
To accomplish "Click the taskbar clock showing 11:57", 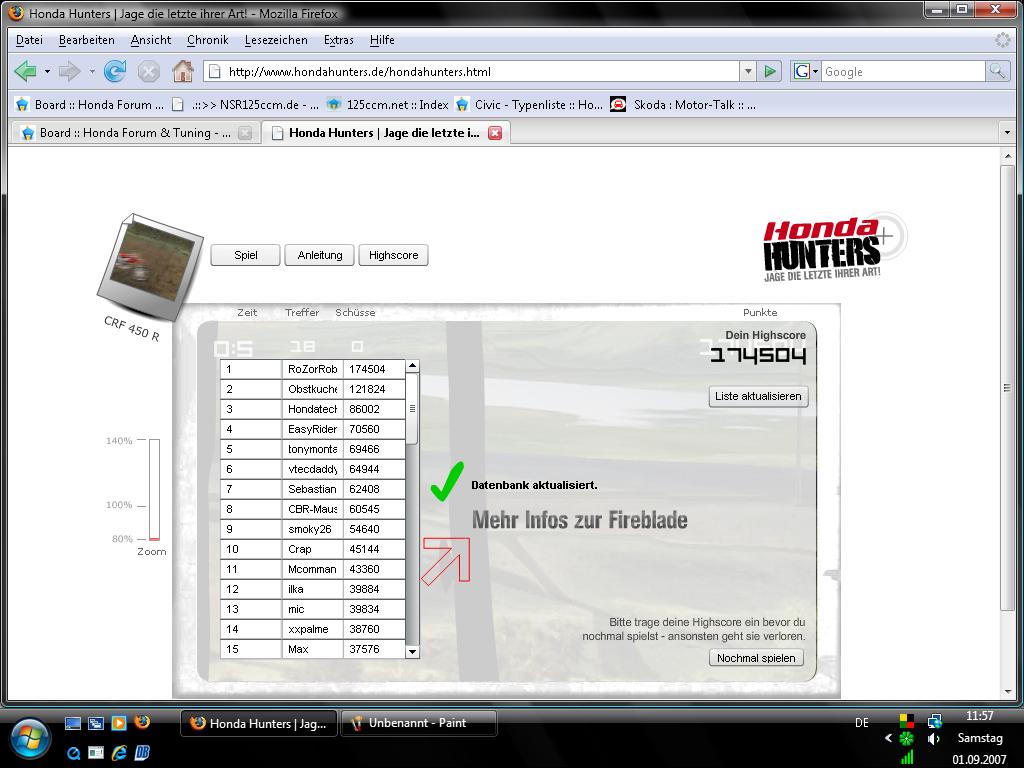I will click(x=980, y=716).
